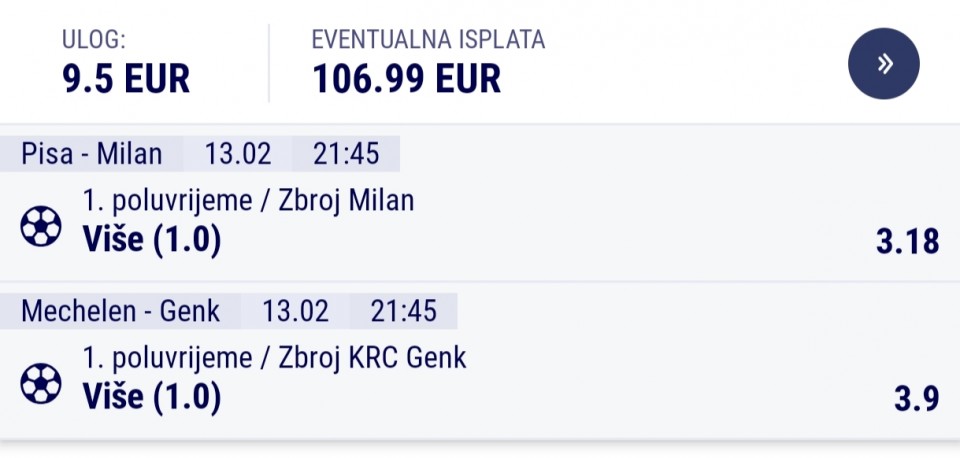Click the ULOG label
The height and width of the screenshot is (458, 960).
94,40
